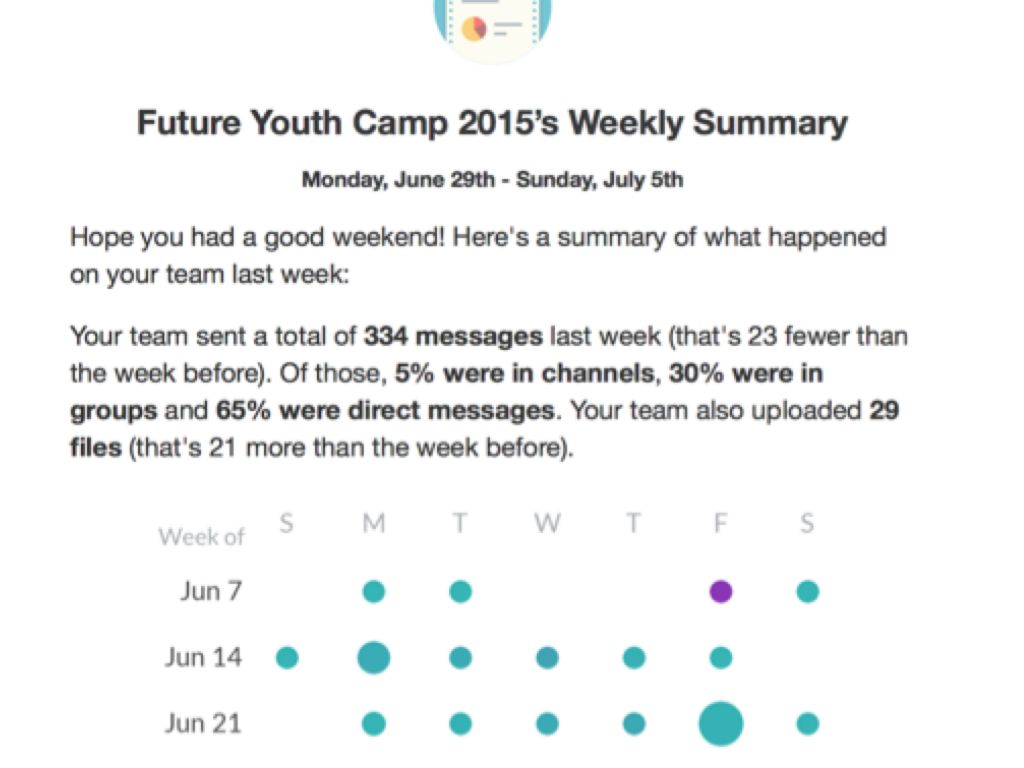The width and height of the screenshot is (1024, 768).
Task: Click the "Week of" chart label
Action: (201, 537)
